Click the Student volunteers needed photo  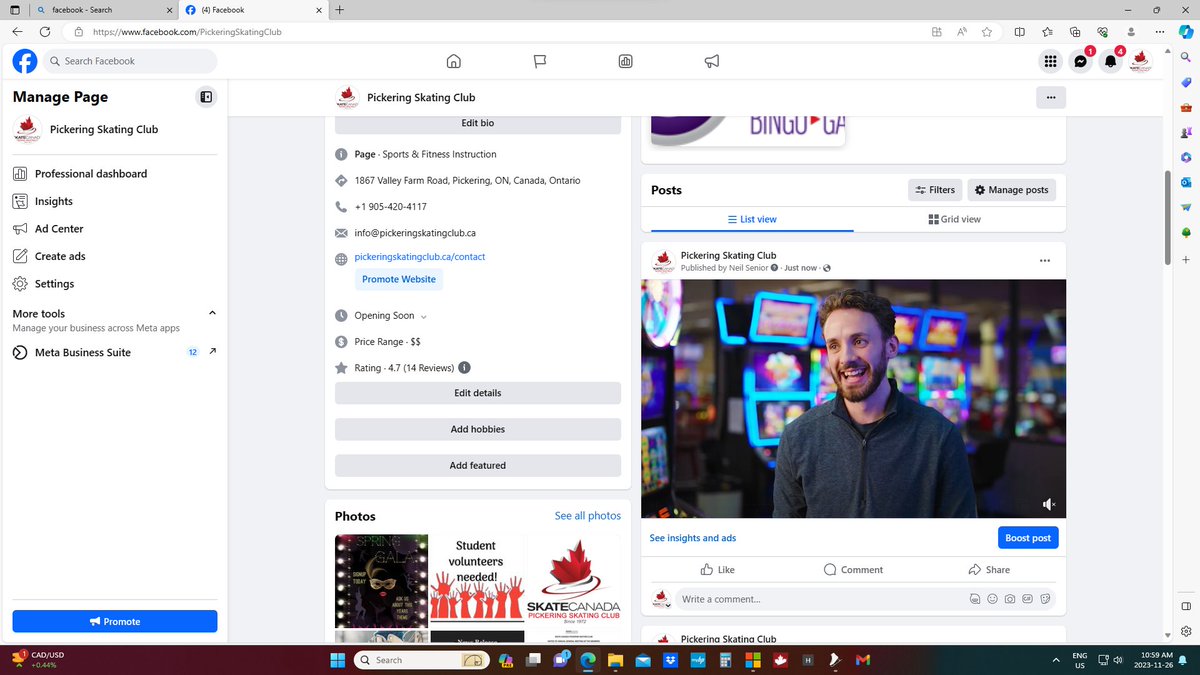(x=477, y=580)
